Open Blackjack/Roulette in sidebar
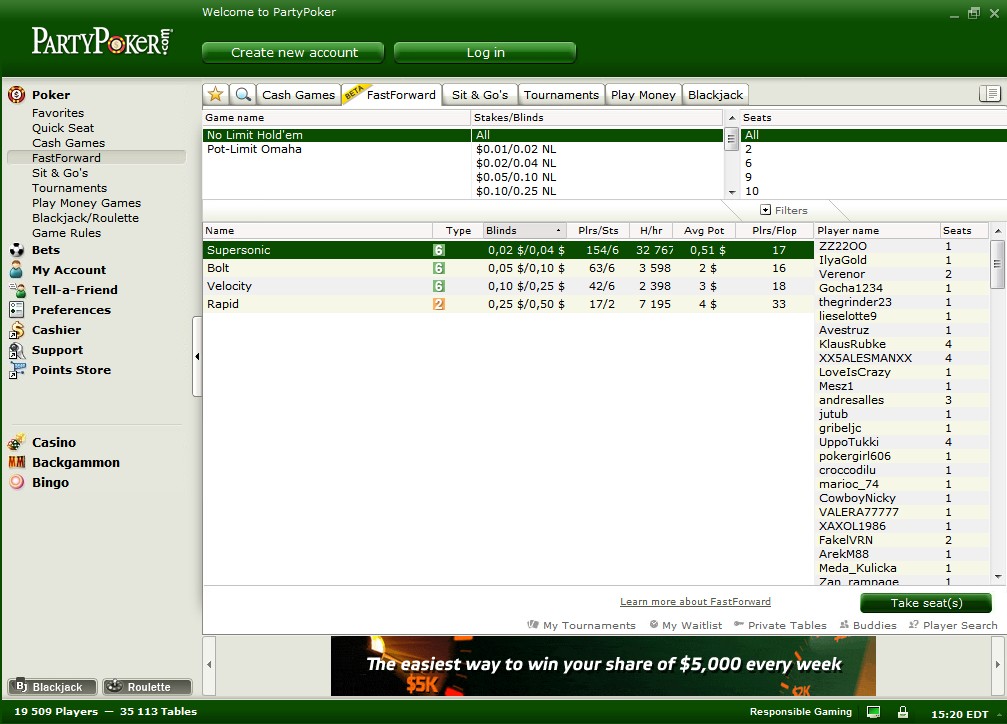The image size is (1007, 724). click(x=85, y=218)
